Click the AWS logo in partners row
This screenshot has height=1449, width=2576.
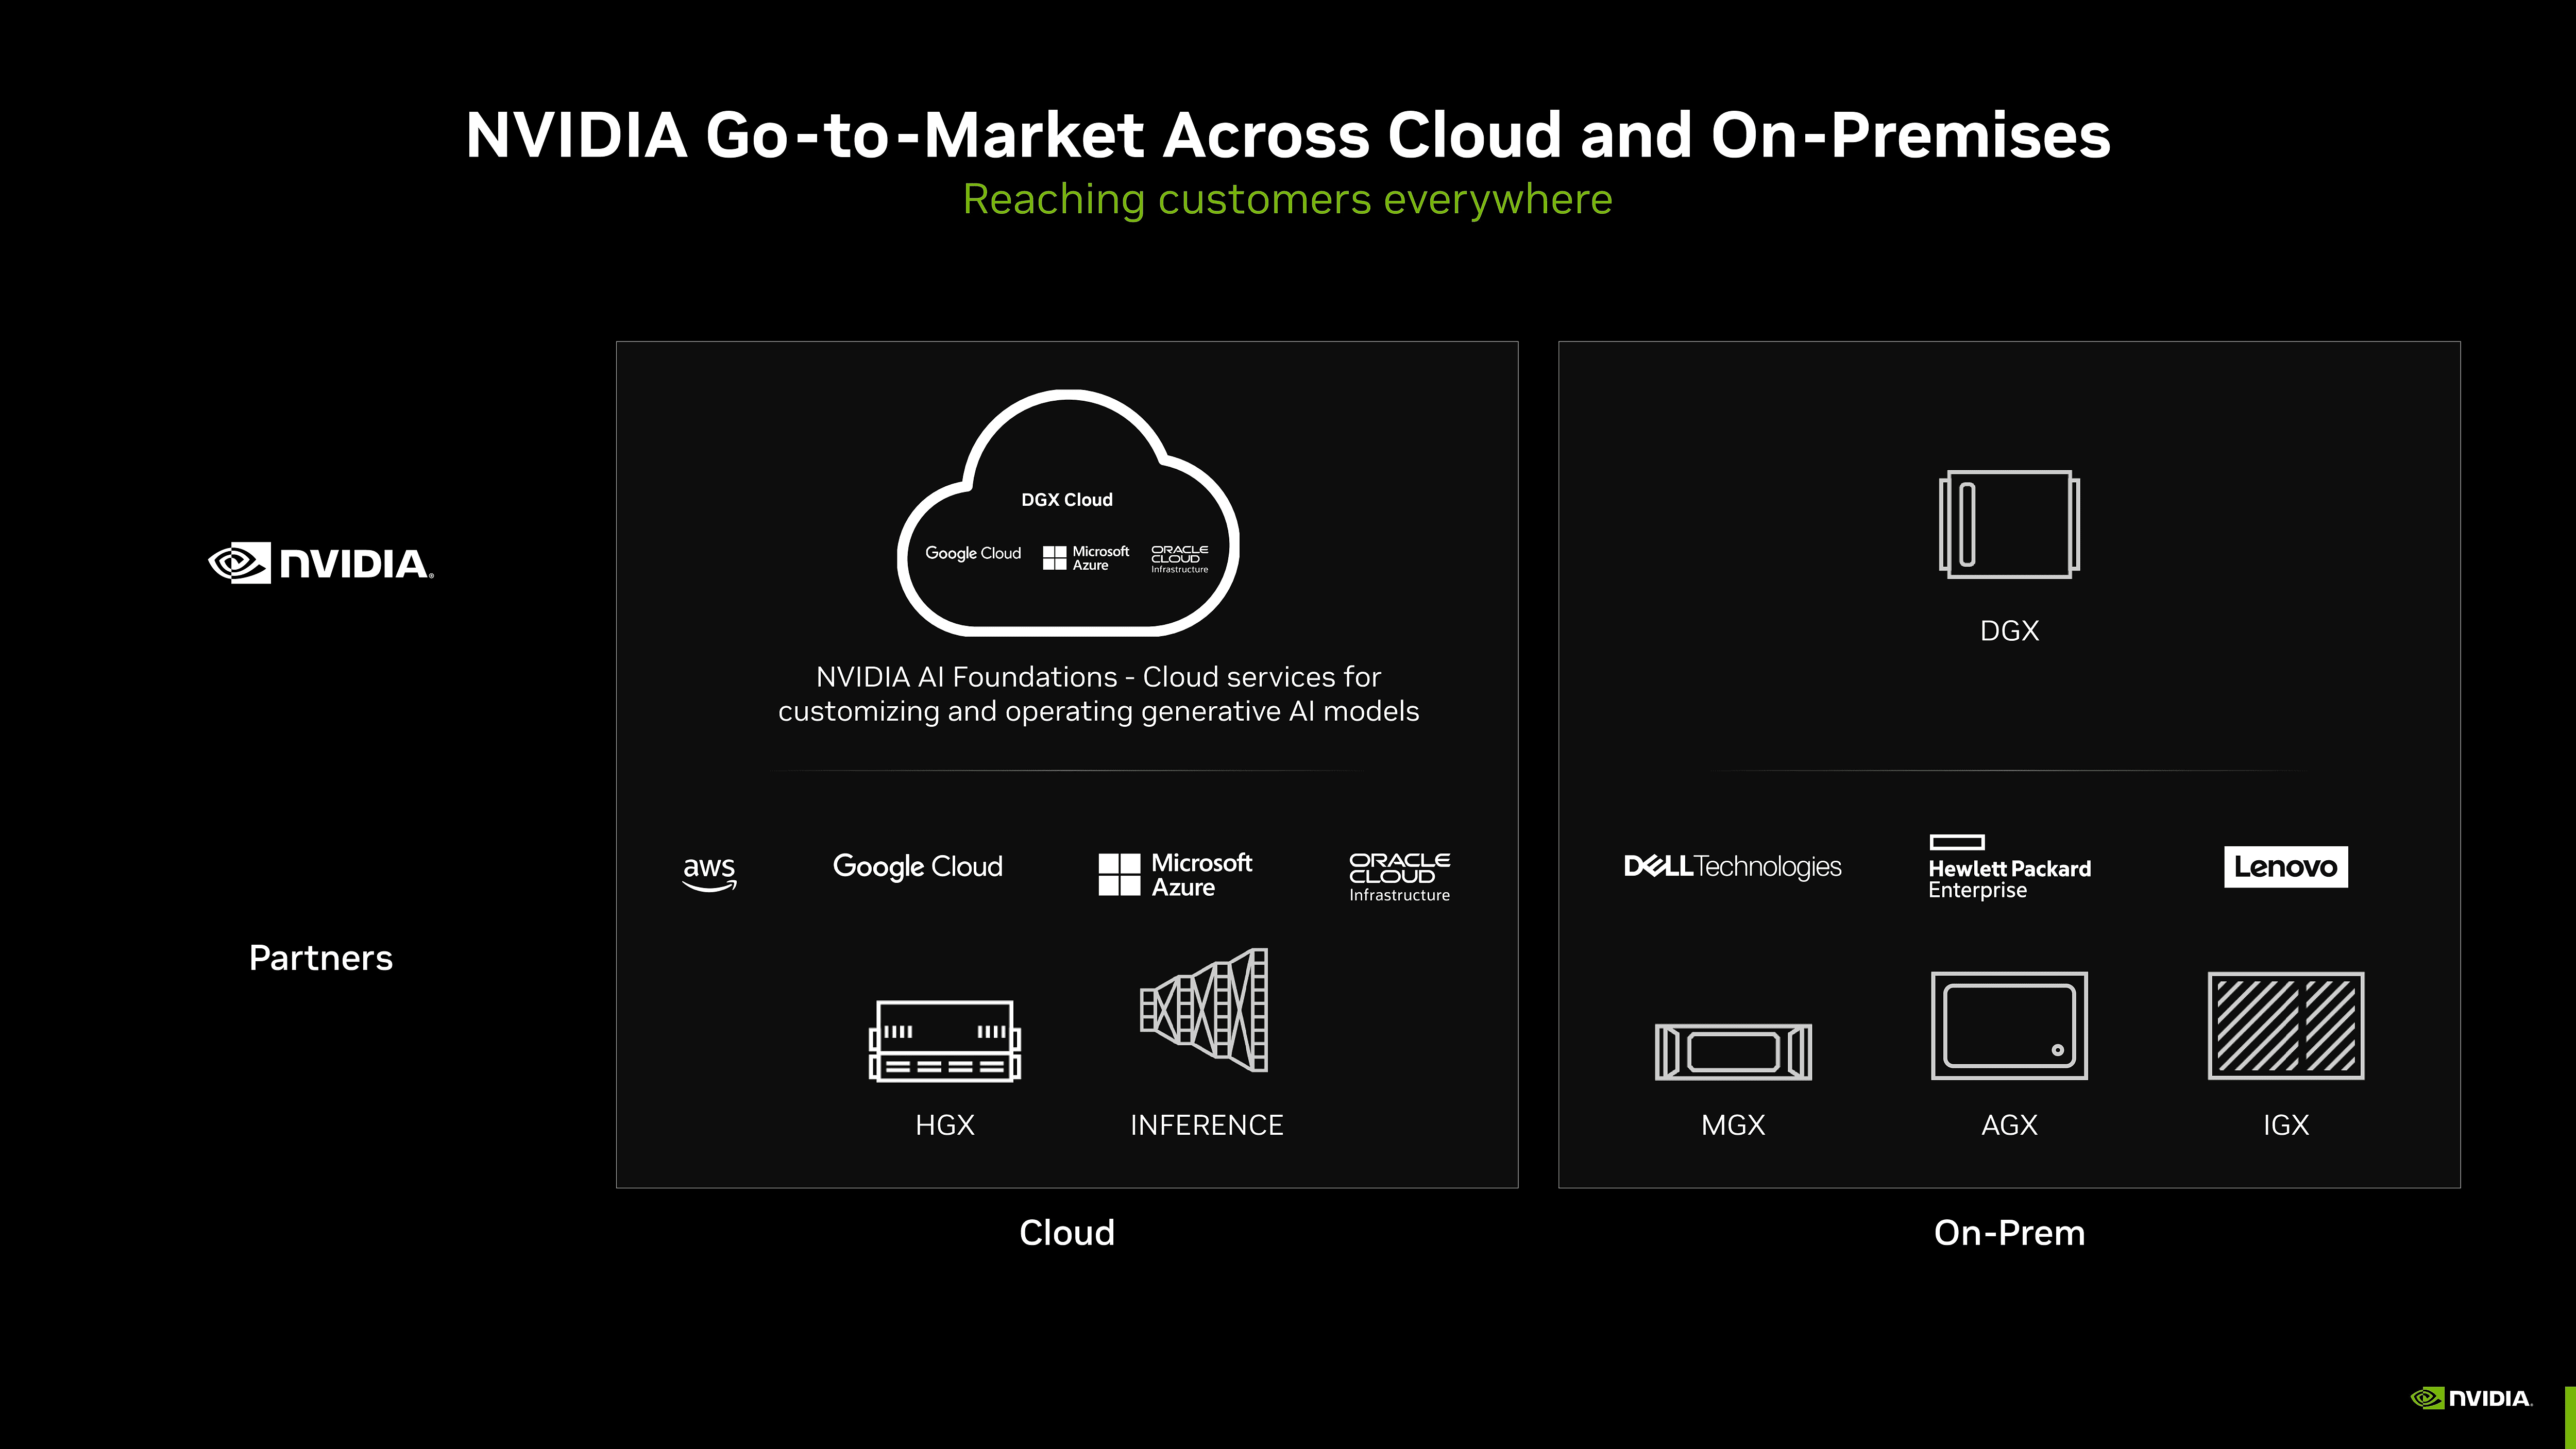[709, 872]
